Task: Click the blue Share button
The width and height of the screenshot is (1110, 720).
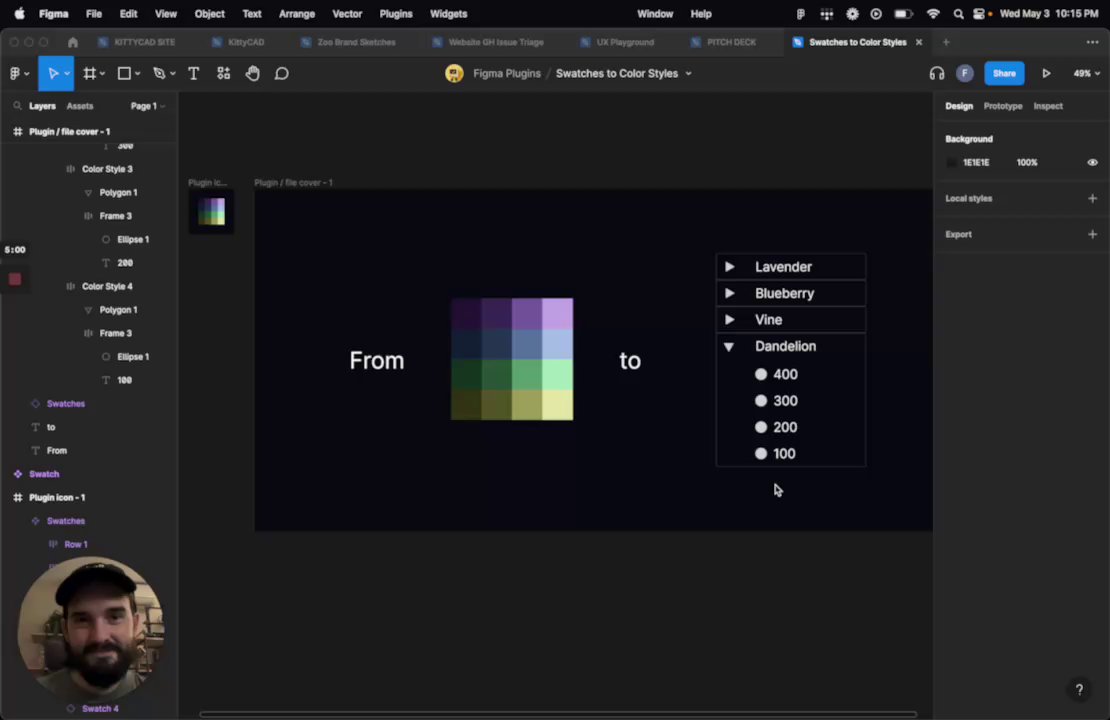Action: pos(1004,73)
